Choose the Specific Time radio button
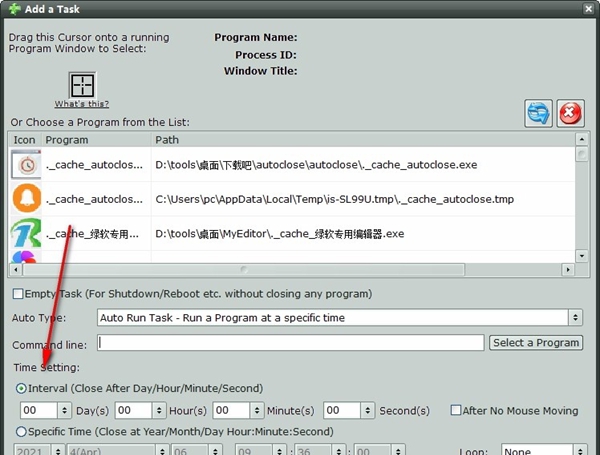 point(21,432)
